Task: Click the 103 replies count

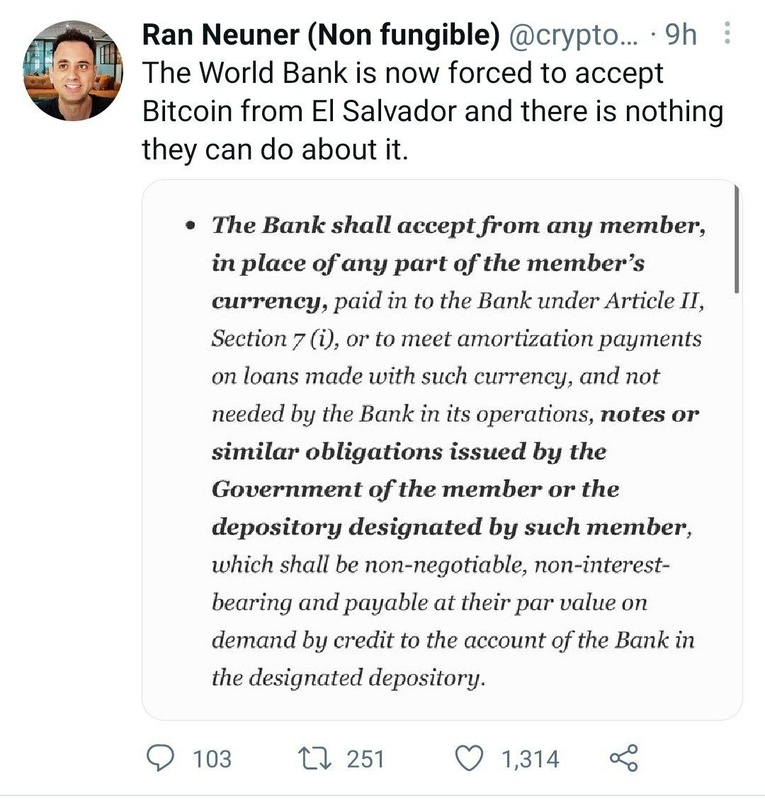Action: pos(210,759)
